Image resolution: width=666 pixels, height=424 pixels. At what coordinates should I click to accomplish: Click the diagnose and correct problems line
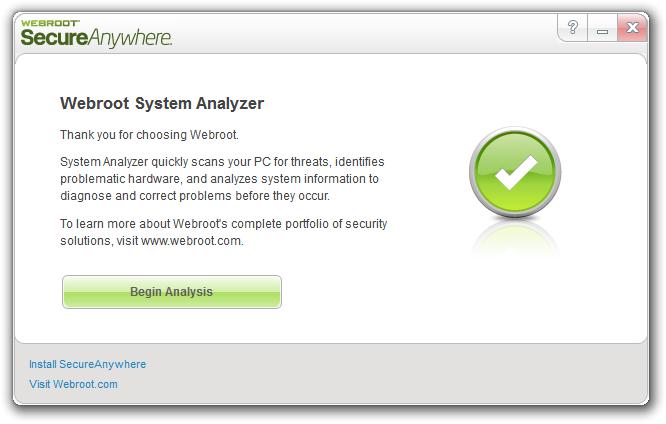[195, 196]
